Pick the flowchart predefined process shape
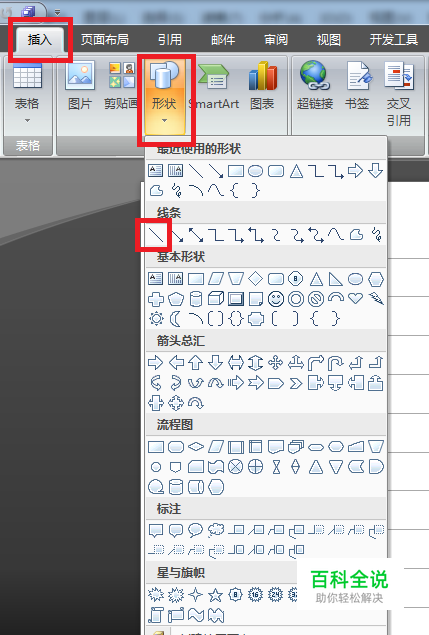This screenshot has height=635, width=429. (x=236, y=447)
